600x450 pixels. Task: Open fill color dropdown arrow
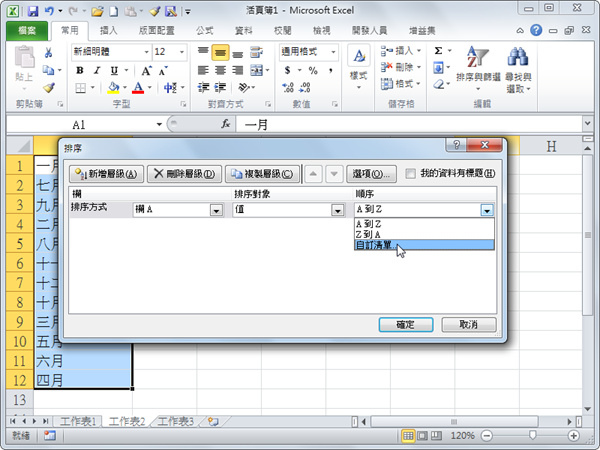[x=125, y=88]
